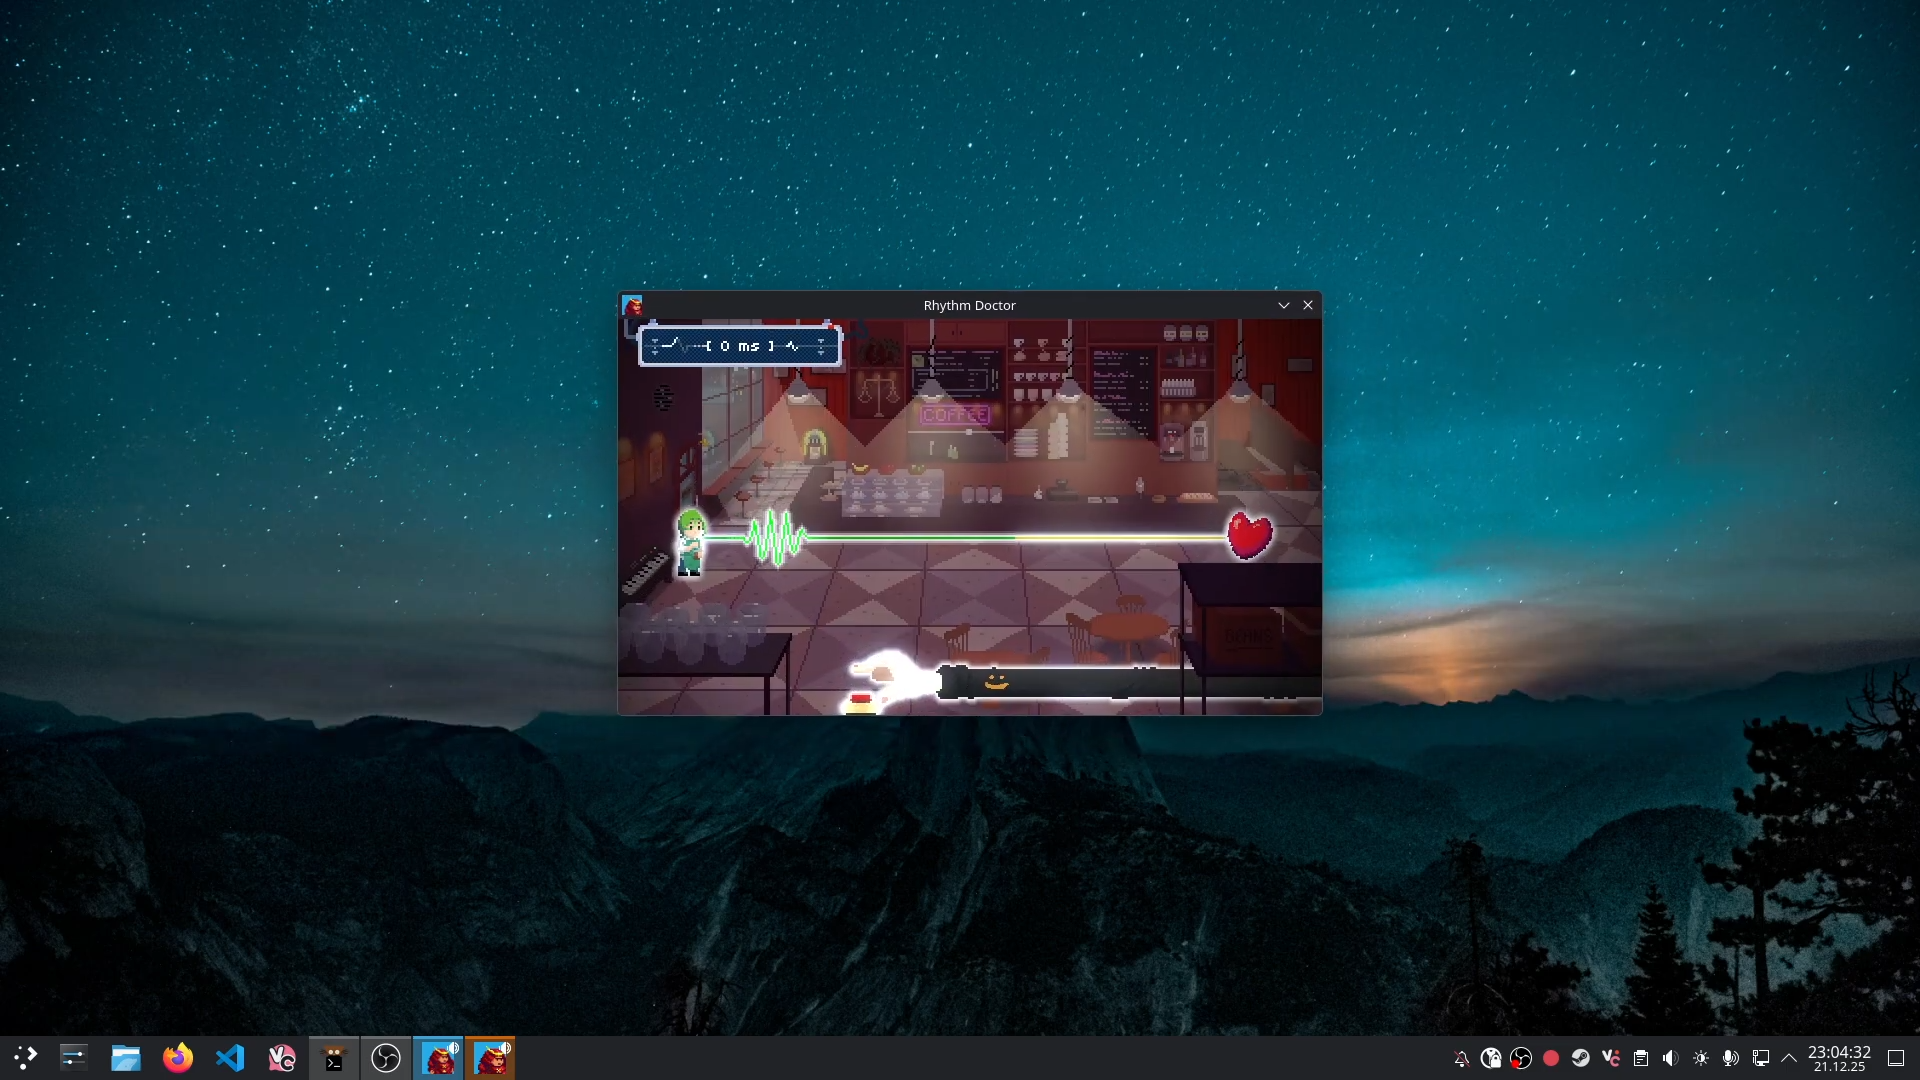Launch Firefox from the taskbar
Viewport: 1920px width, 1080px height.
click(177, 1058)
